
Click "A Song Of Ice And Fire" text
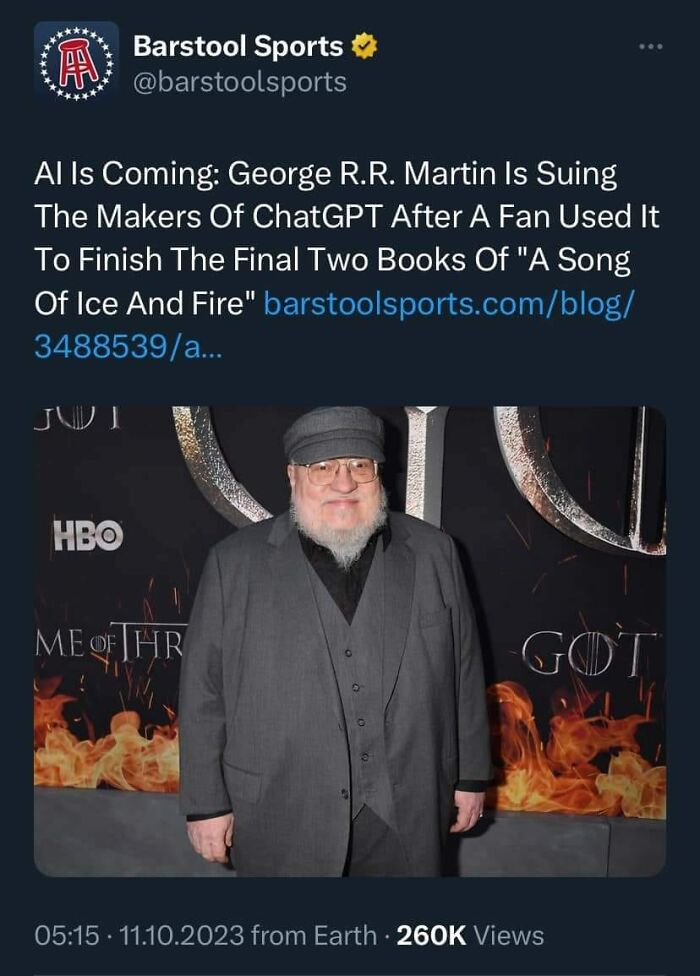pos(331,282)
